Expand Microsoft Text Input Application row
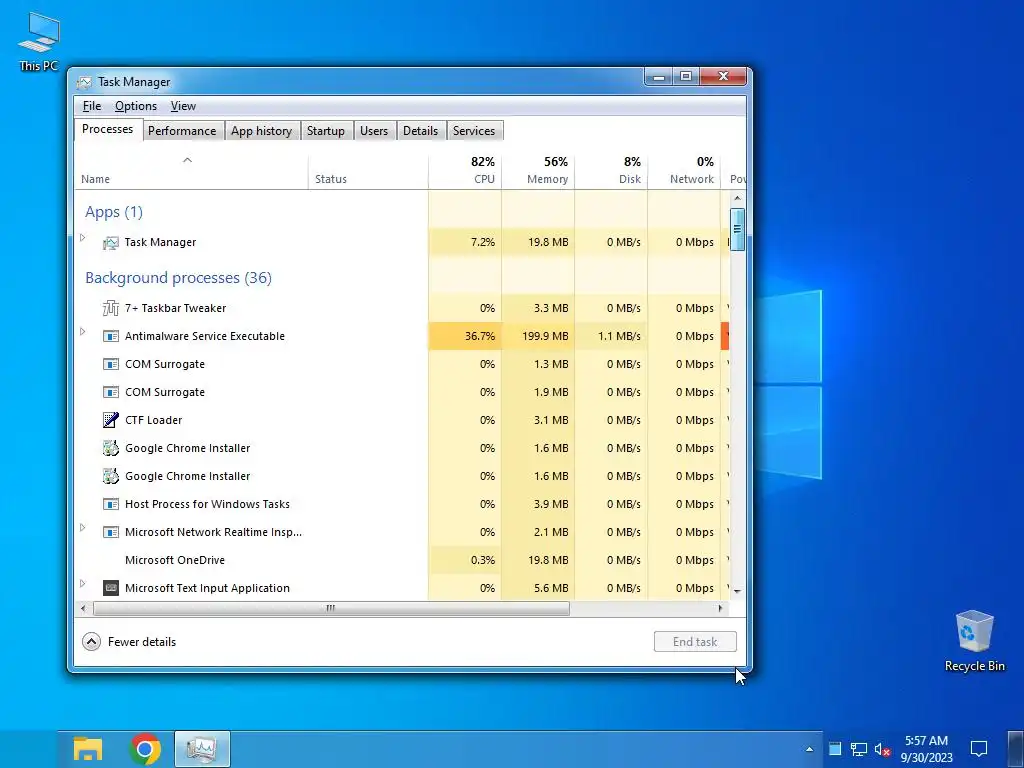 83,583
